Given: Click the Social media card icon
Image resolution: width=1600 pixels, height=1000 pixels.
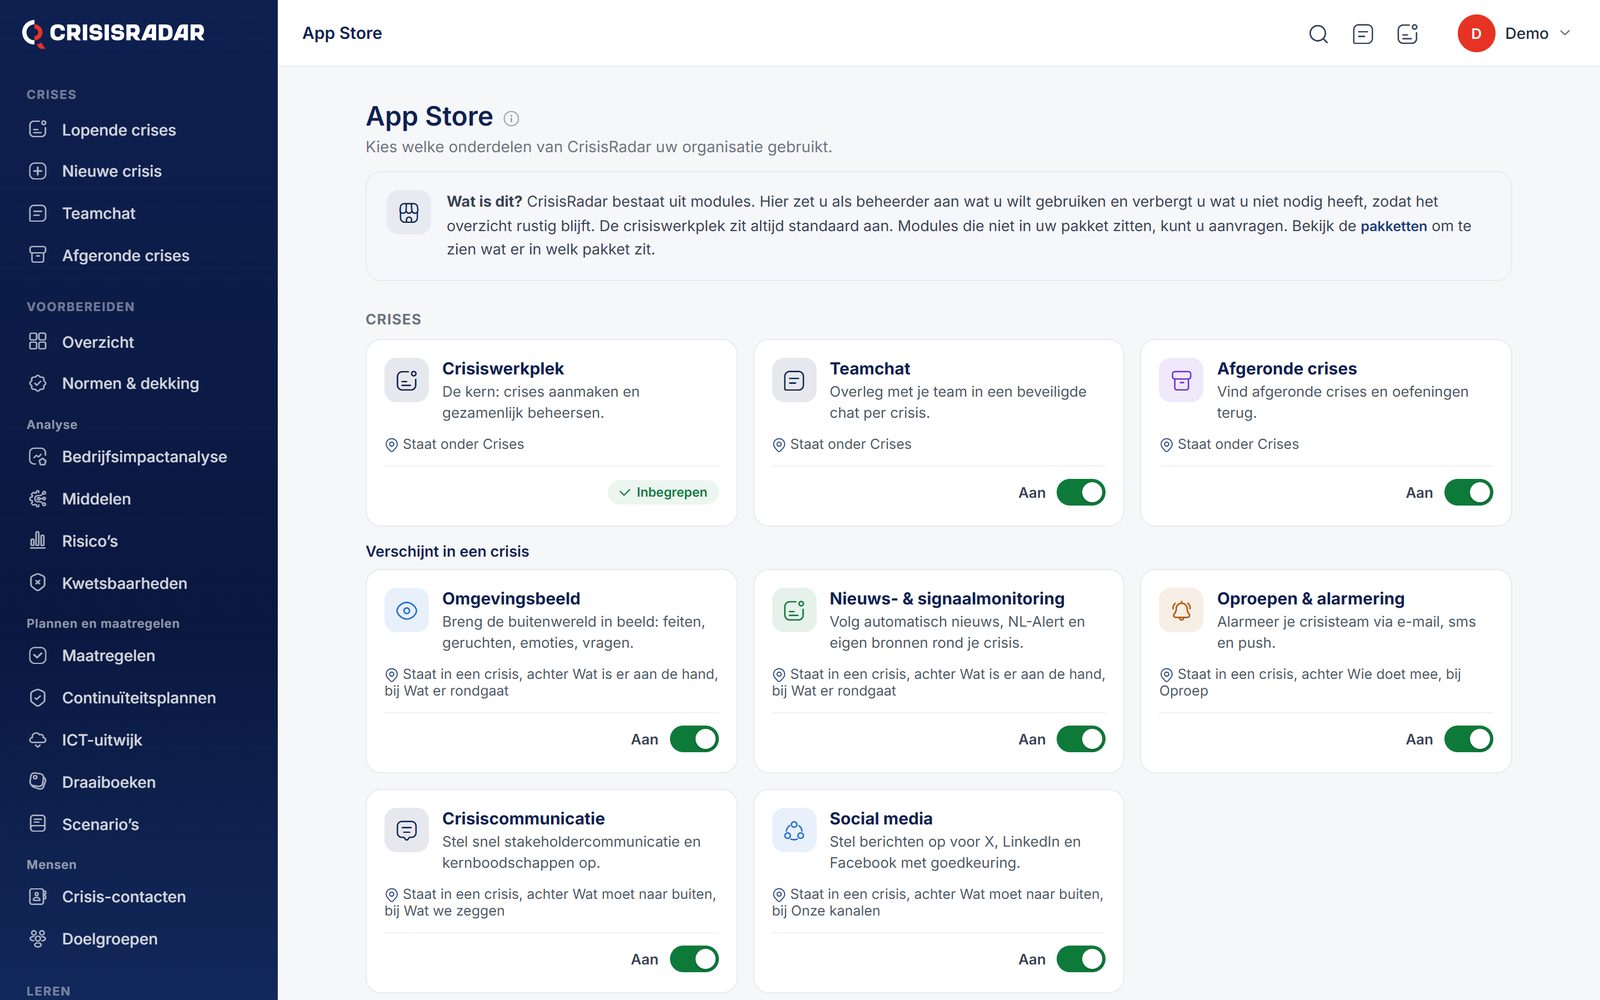Looking at the screenshot, I should click(x=794, y=831).
